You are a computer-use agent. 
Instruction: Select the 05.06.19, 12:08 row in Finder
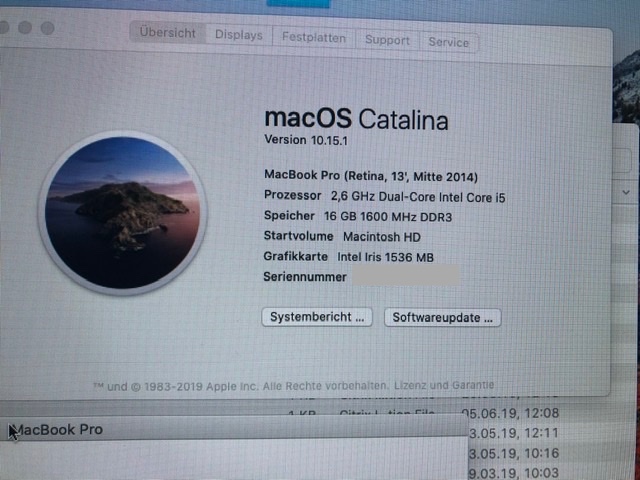pyautogui.click(x=510, y=413)
